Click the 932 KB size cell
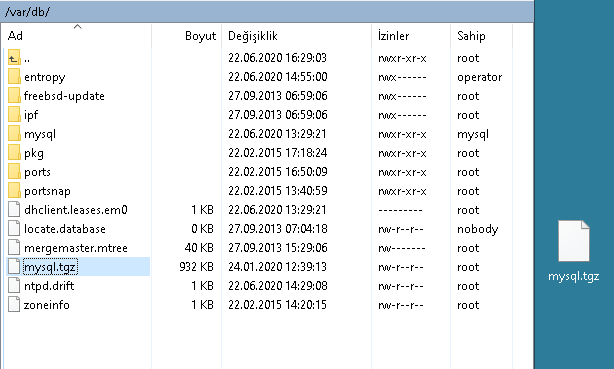The width and height of the screenshot is (614, 369). click(x=197, y=267)
